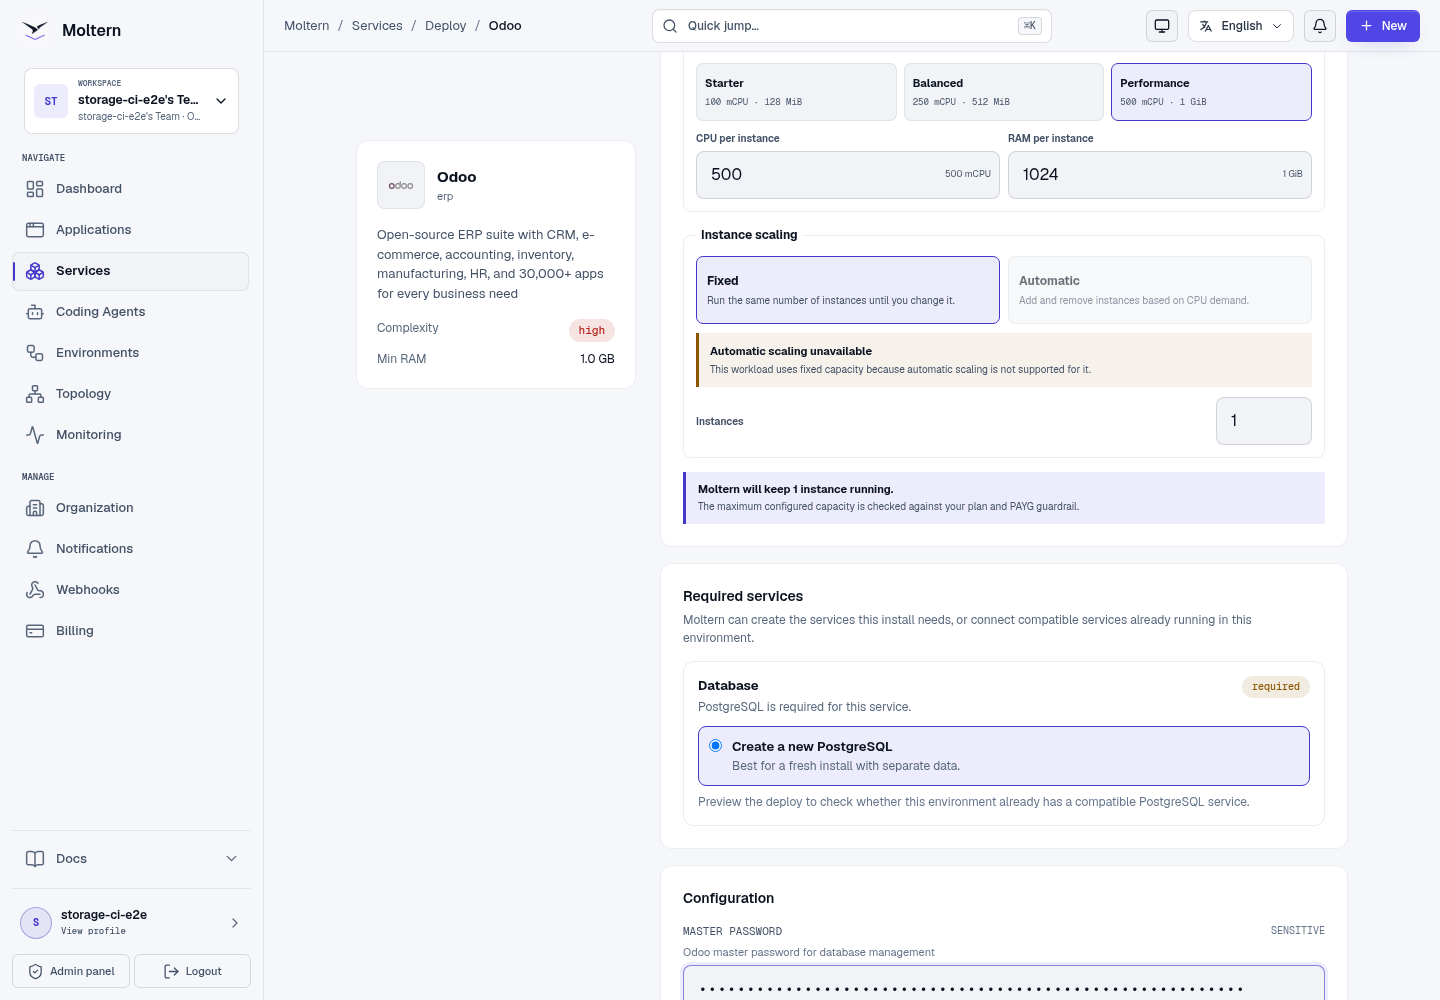
Task: Click the notification bell in top bar
Action: click(x=1320, y=26)
